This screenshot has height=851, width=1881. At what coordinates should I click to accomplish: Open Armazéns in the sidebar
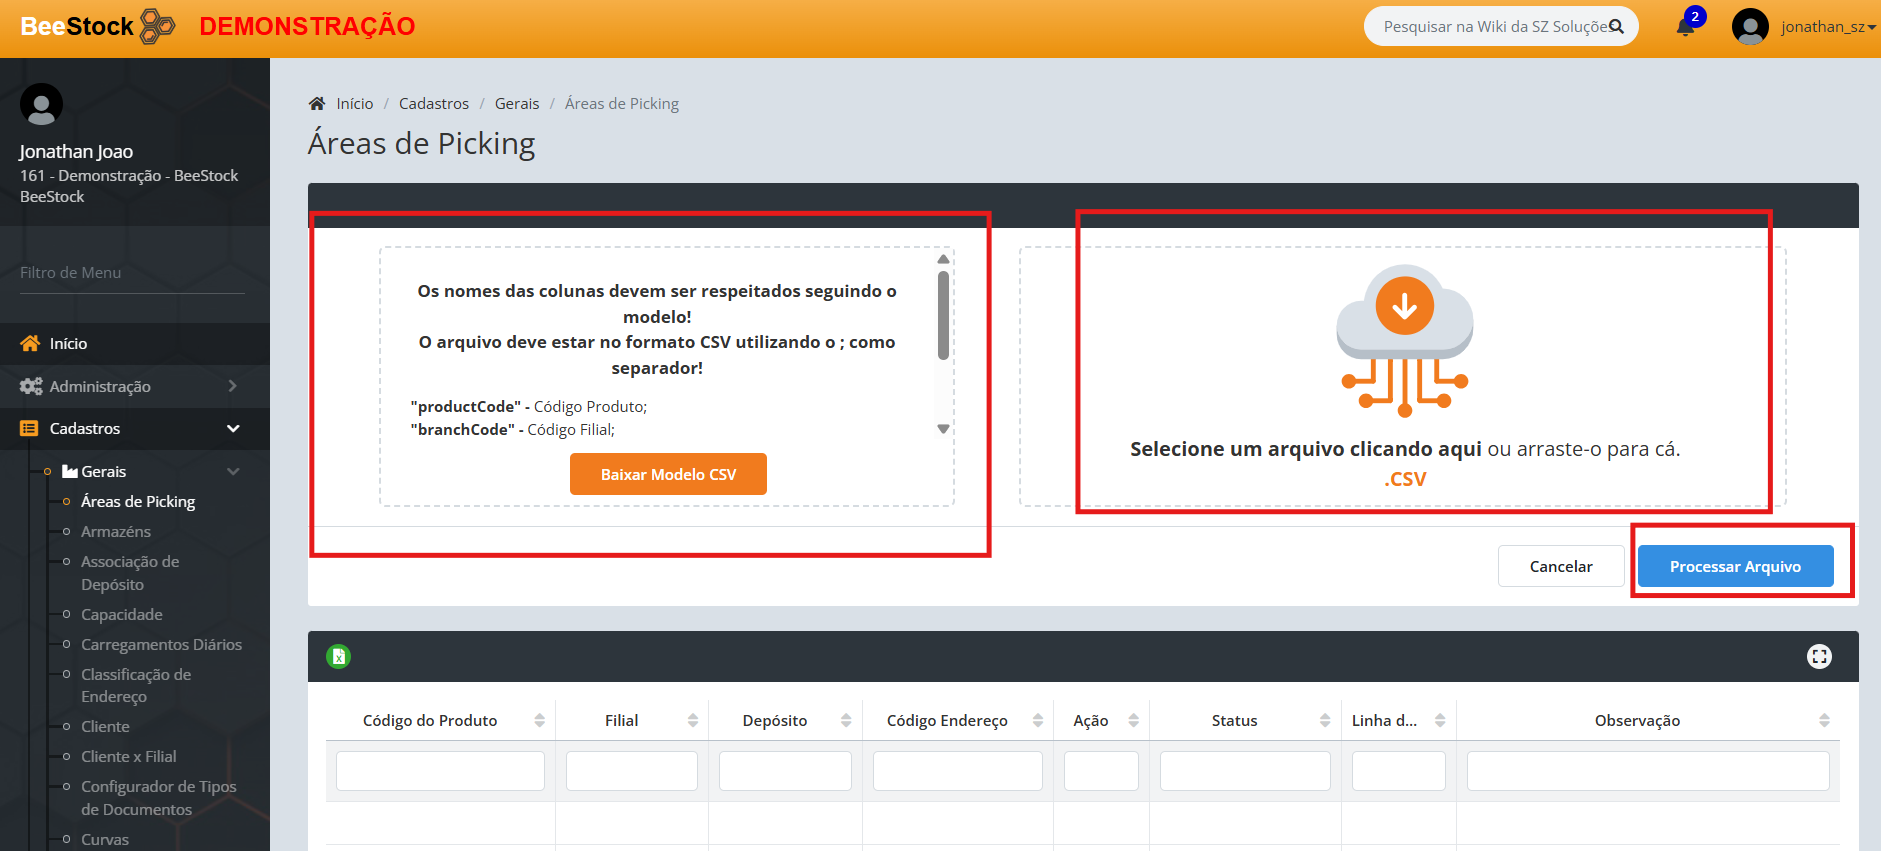[116, 532]
